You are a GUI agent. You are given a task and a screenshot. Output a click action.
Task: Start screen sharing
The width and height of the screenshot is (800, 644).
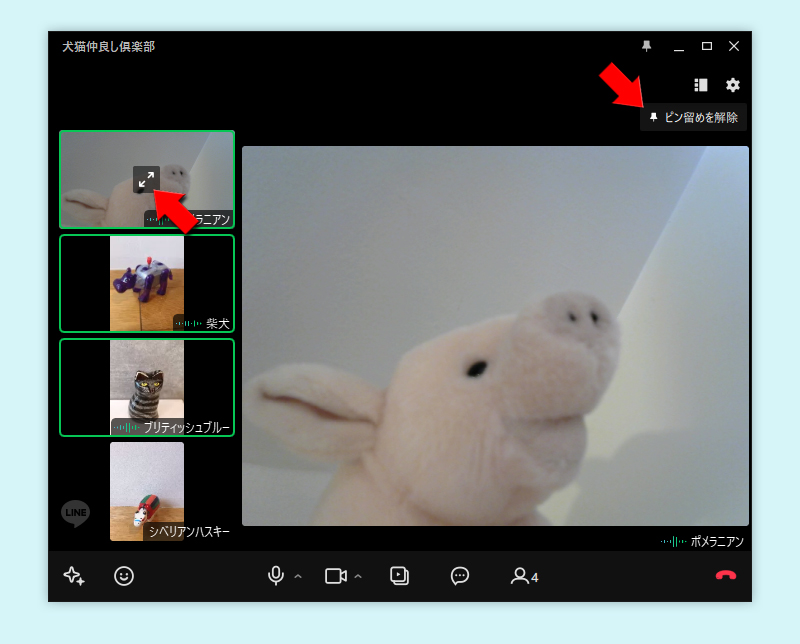click(x=399, y=576)
